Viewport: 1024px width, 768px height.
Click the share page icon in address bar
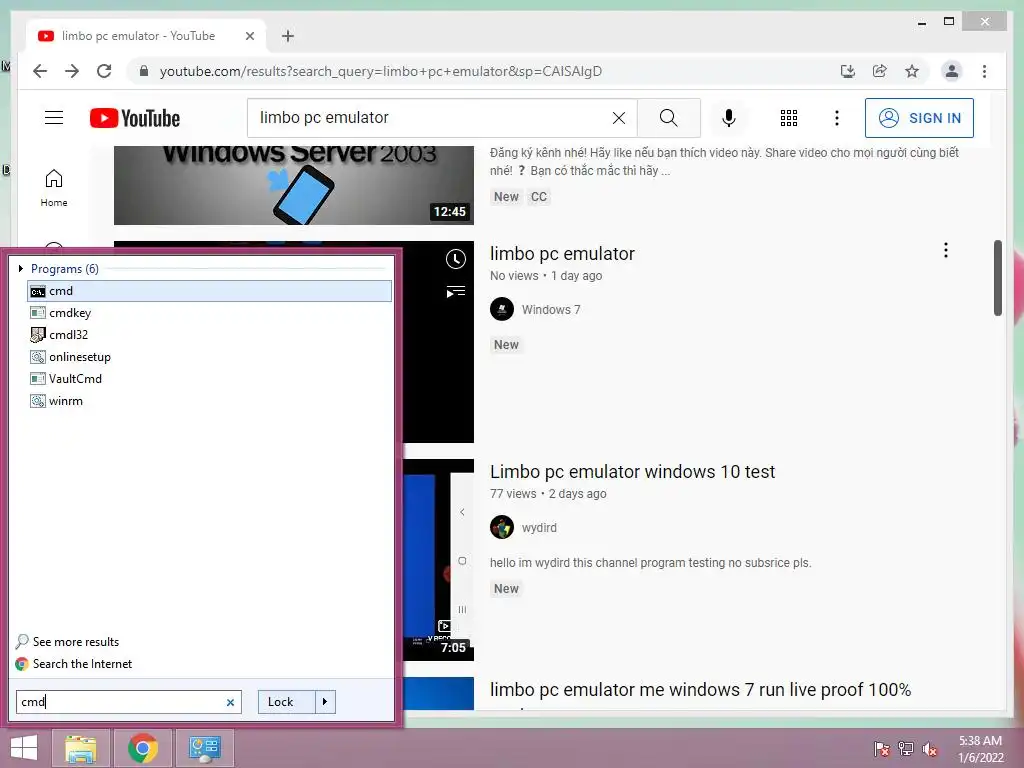coord(880,71)
